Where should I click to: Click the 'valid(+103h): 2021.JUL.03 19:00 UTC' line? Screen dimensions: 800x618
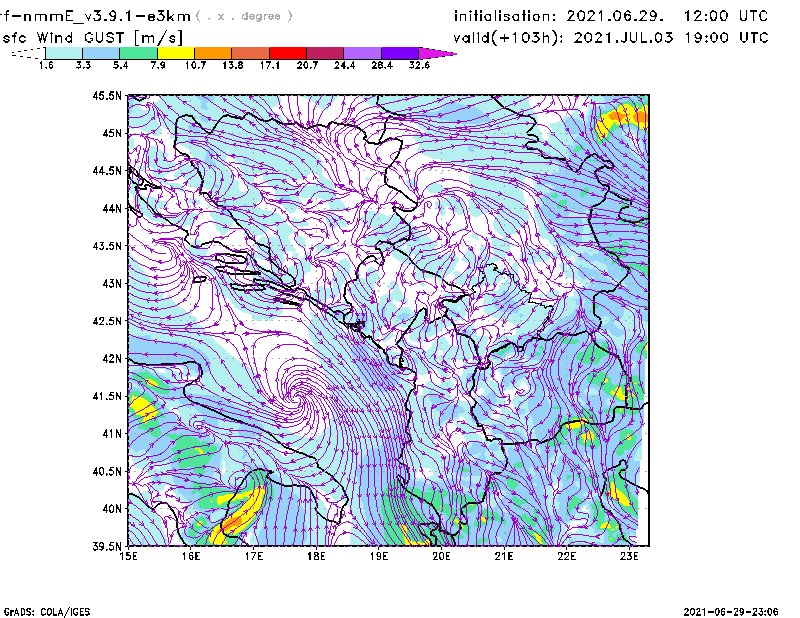pos(611,38)
